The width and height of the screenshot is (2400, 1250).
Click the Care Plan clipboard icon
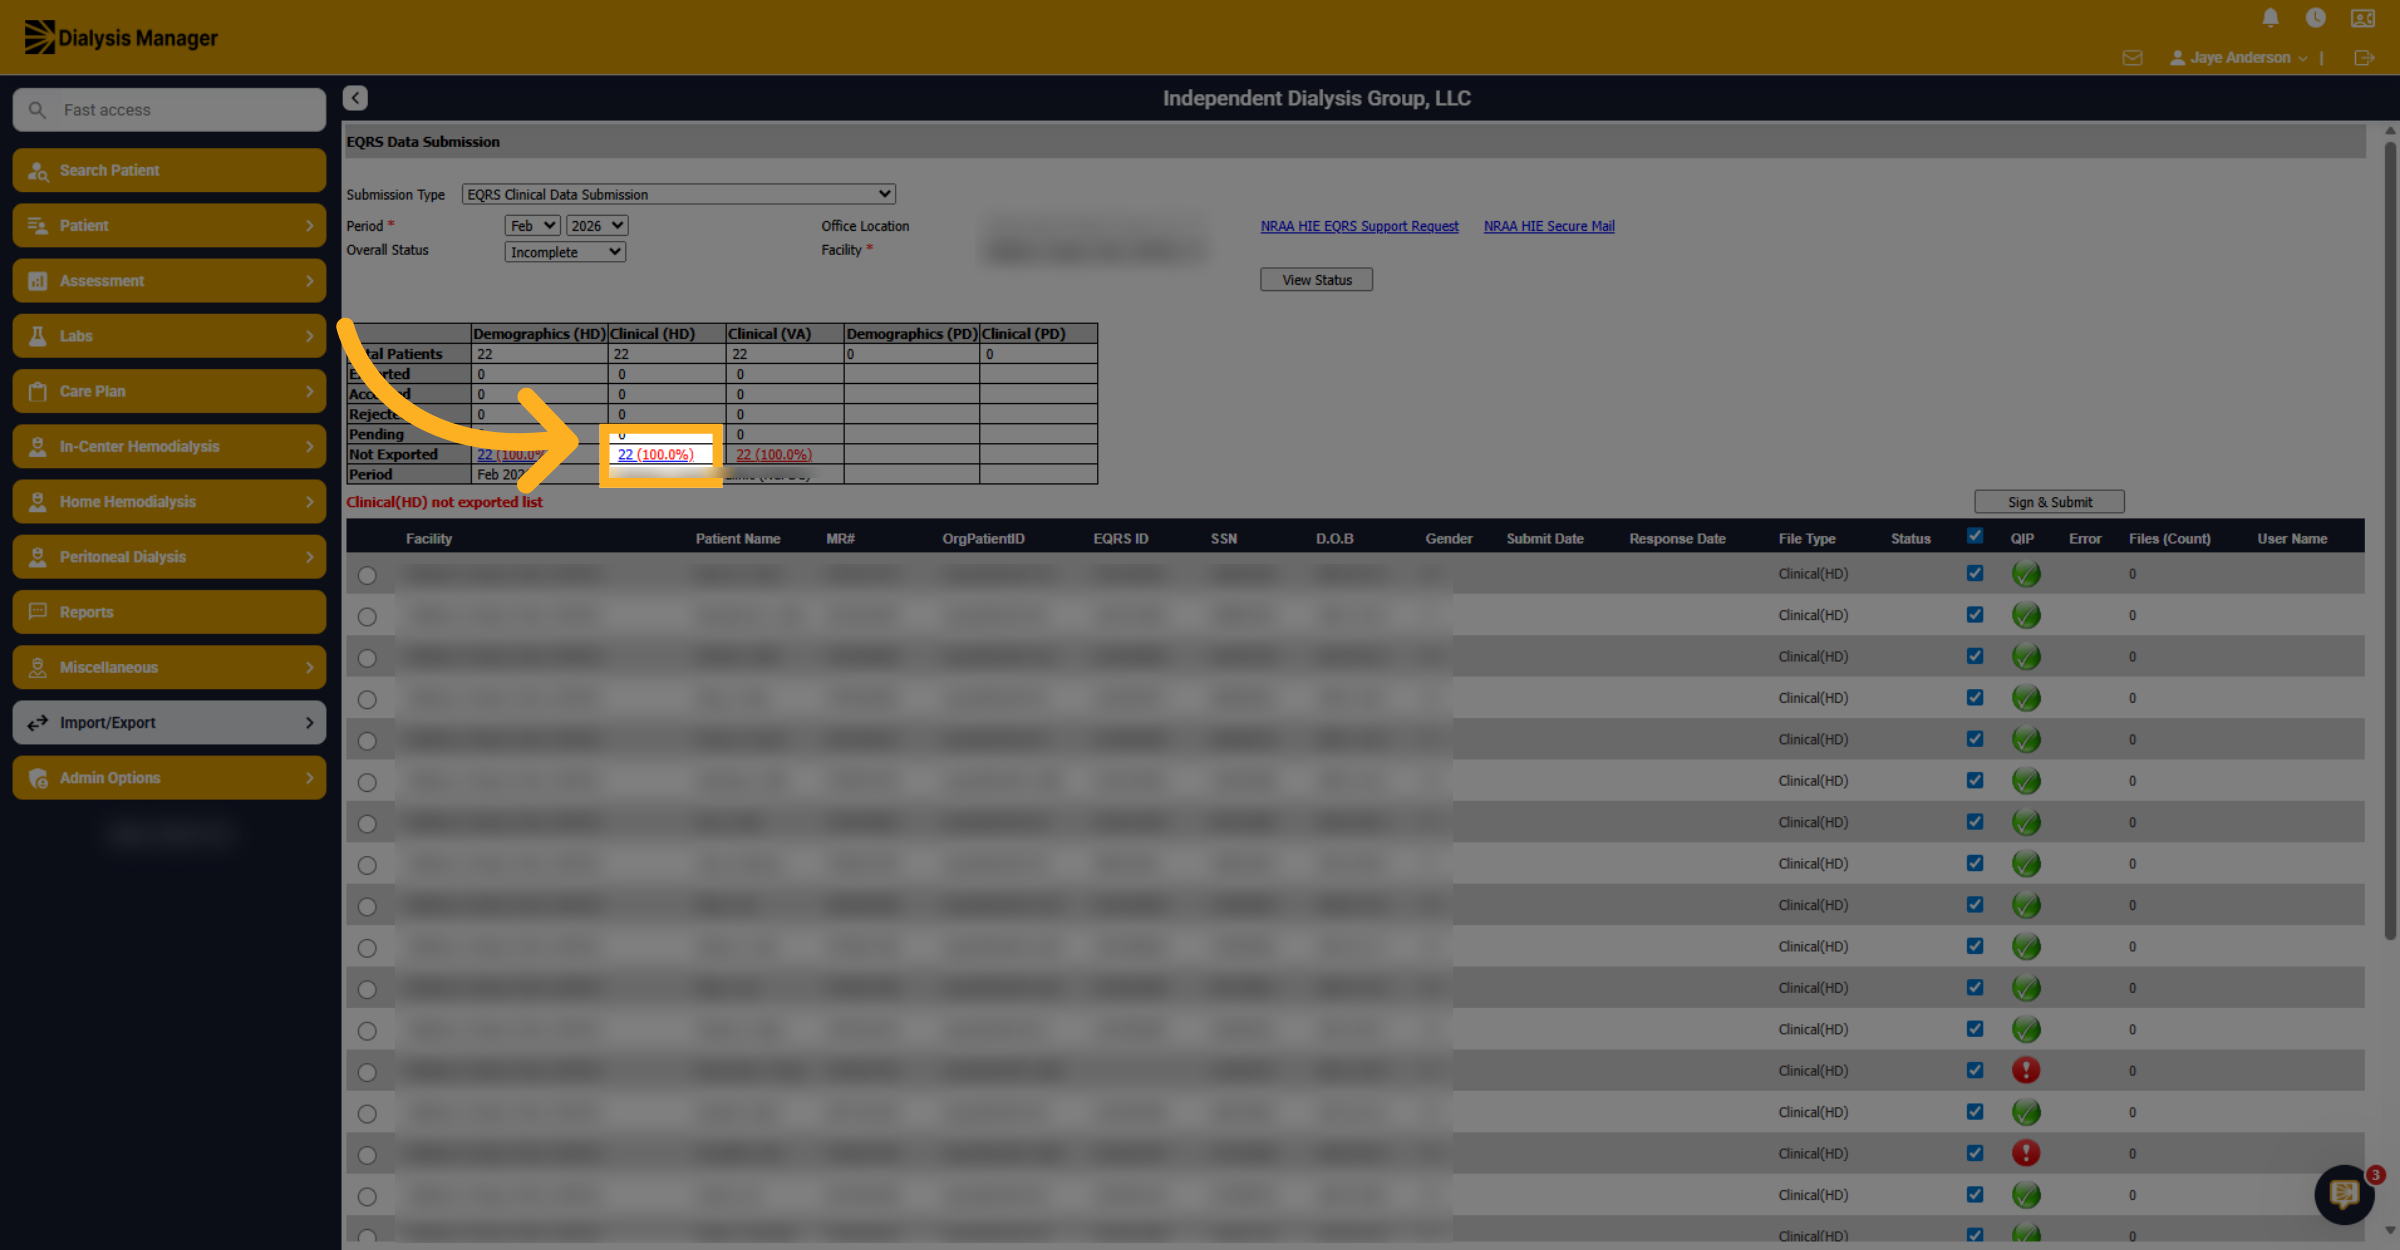click(38, 392)
